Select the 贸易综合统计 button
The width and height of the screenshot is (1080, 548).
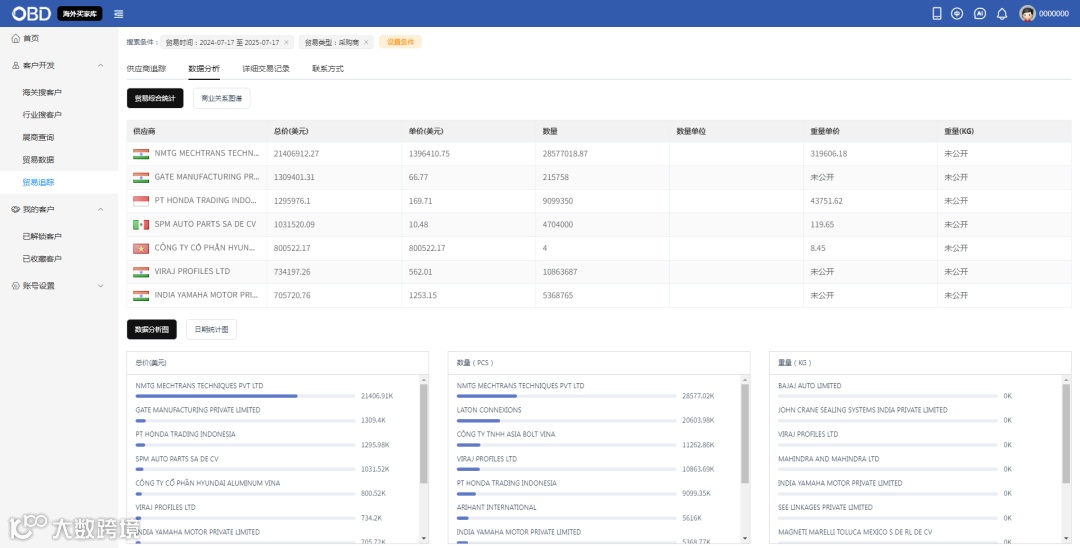[x=155, y=98]
